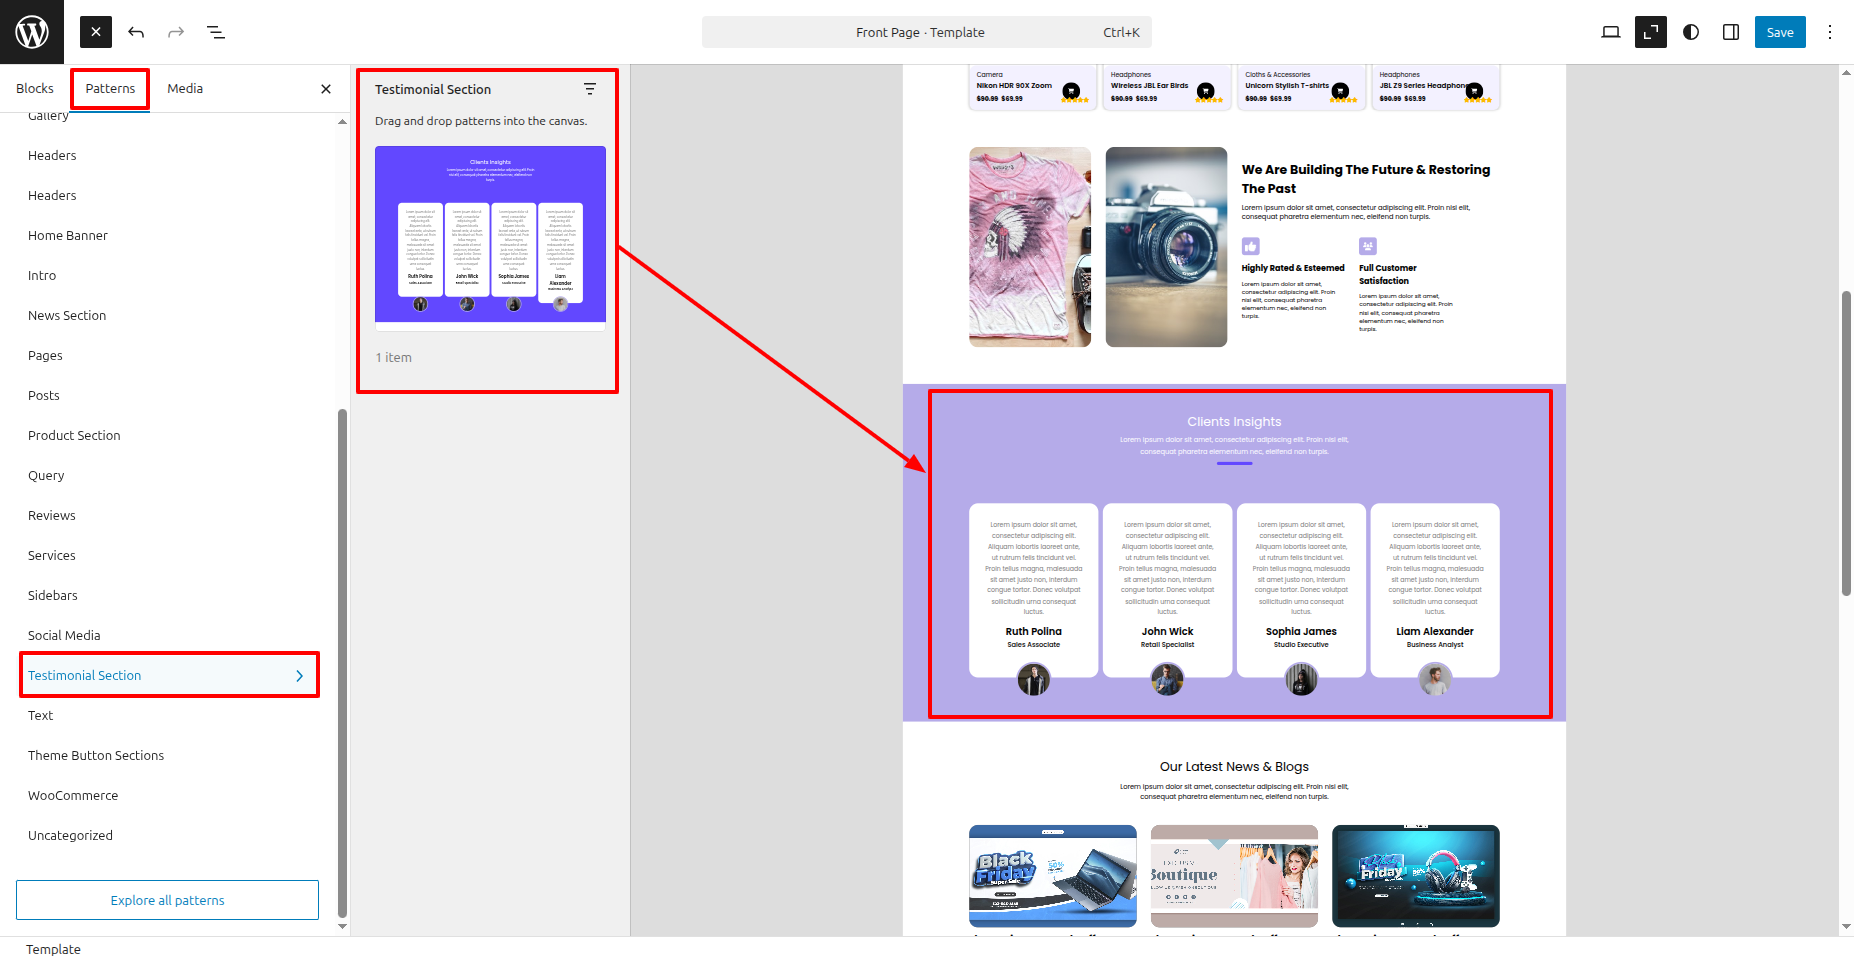Switch to the Media tab
The height and width of the screenshot is (961, 1854).
pos(185,89)
